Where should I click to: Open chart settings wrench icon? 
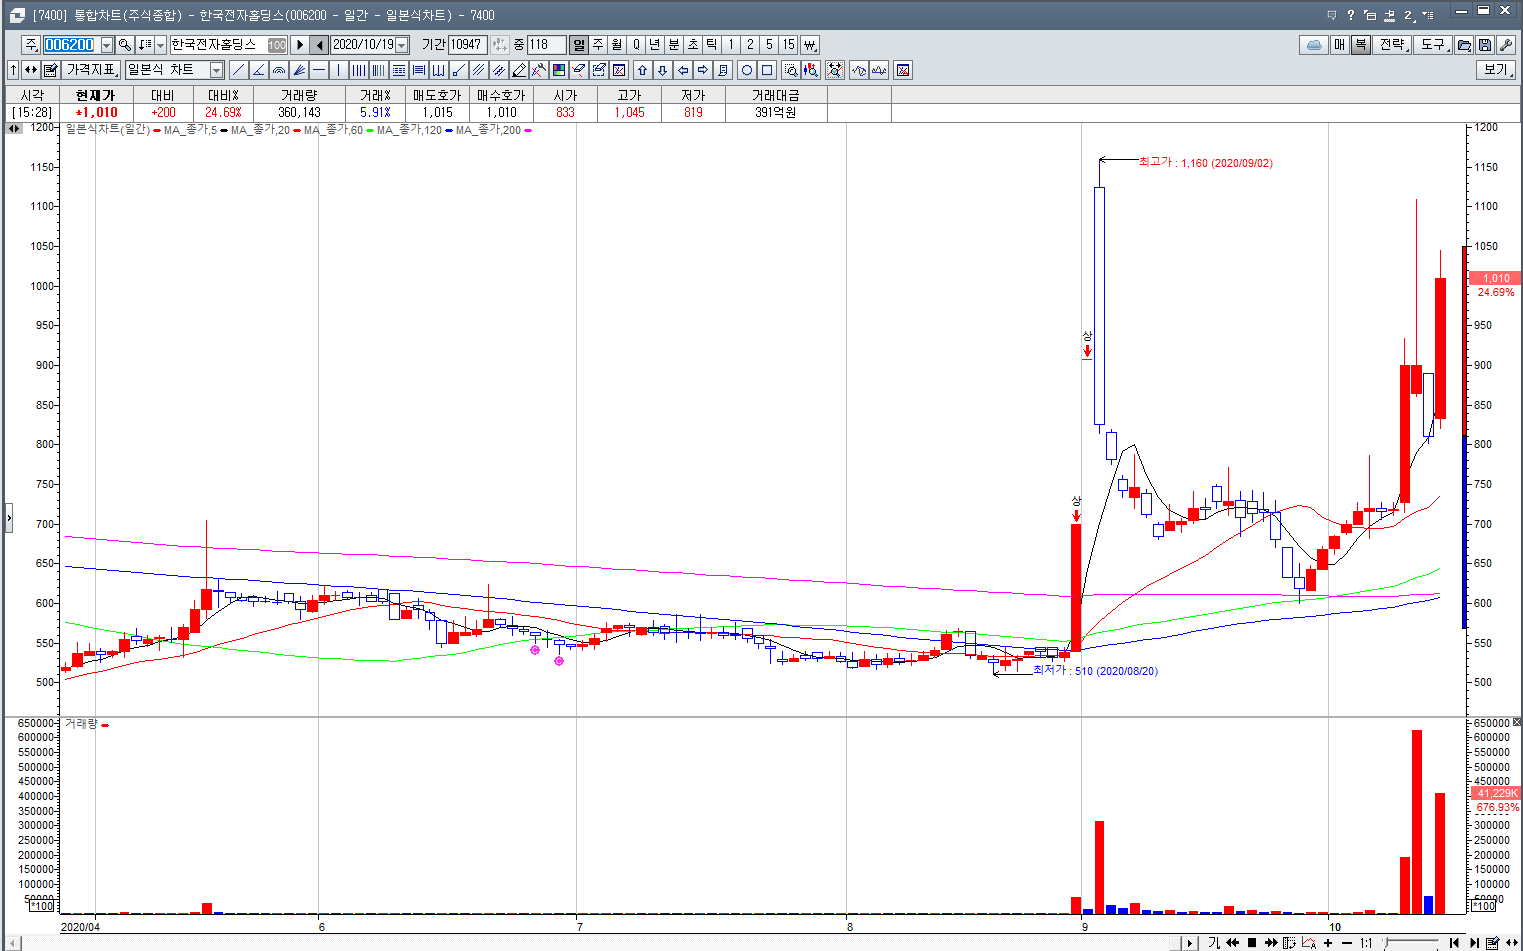pyautogui.click(x=1506, y=45)
